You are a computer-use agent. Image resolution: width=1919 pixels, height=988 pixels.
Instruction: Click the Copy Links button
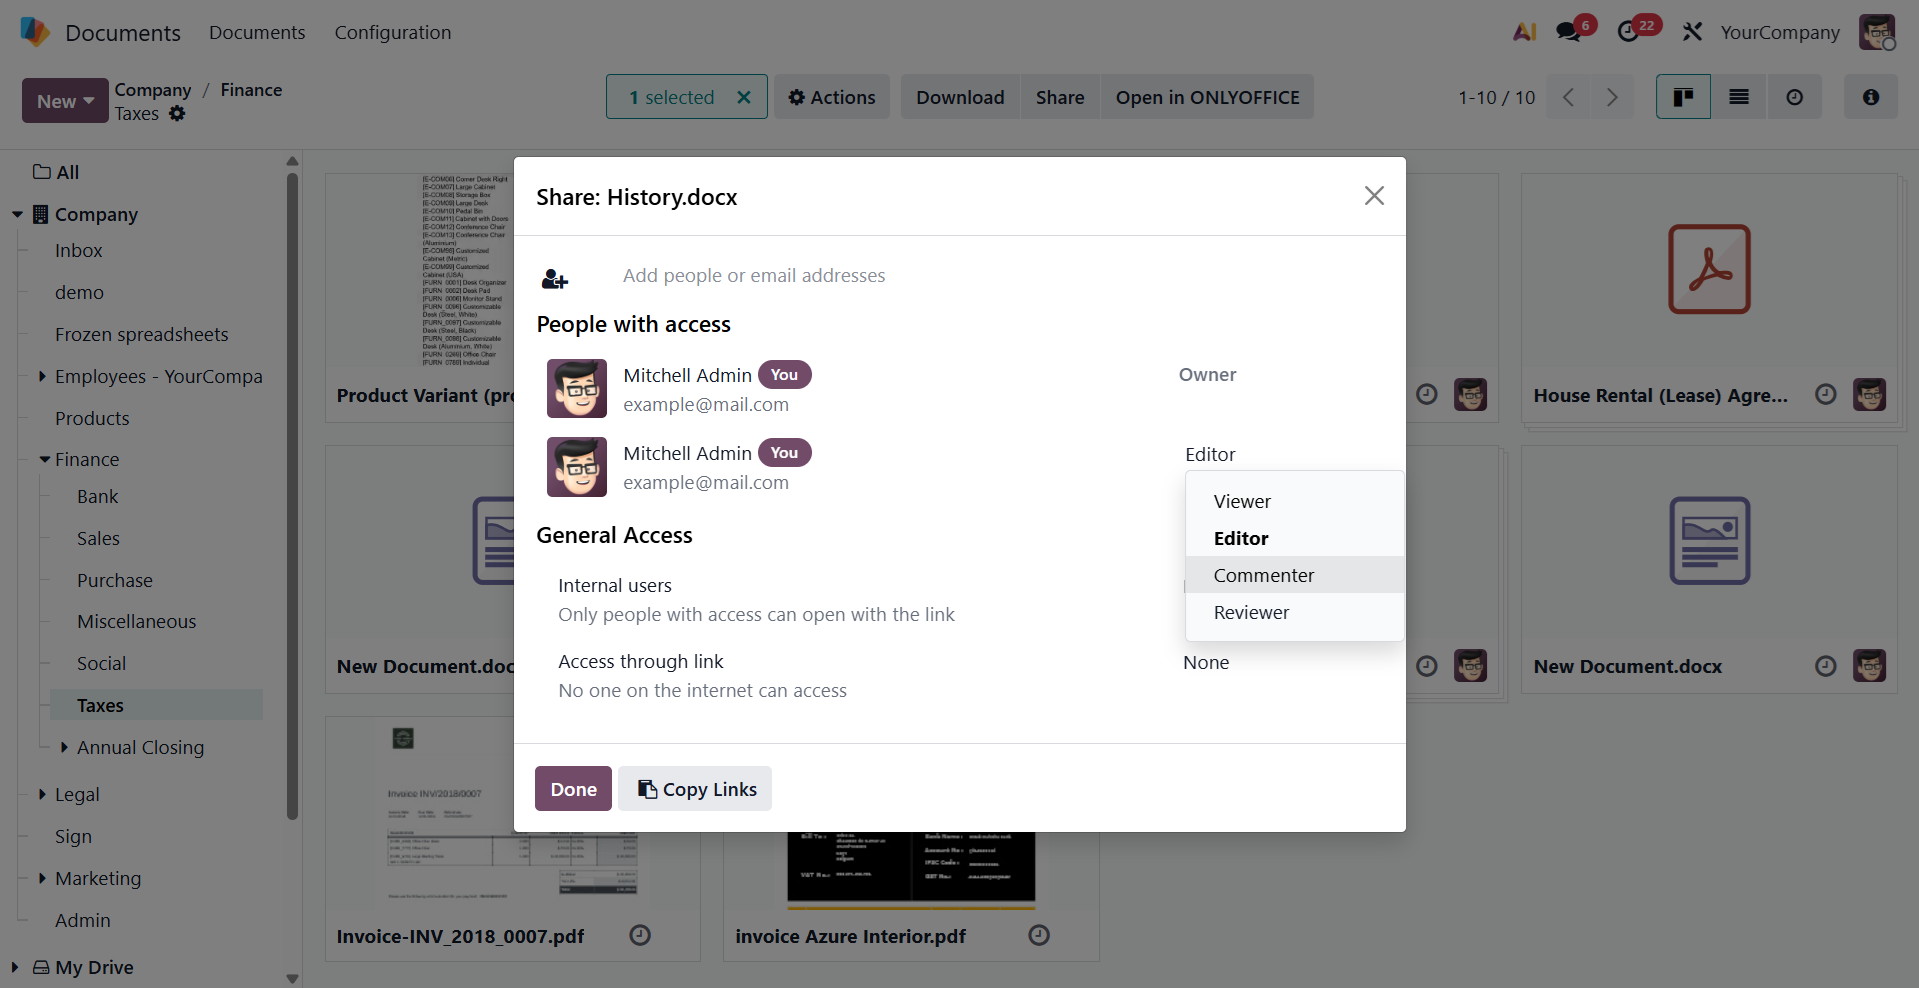(x=695, y=789)
